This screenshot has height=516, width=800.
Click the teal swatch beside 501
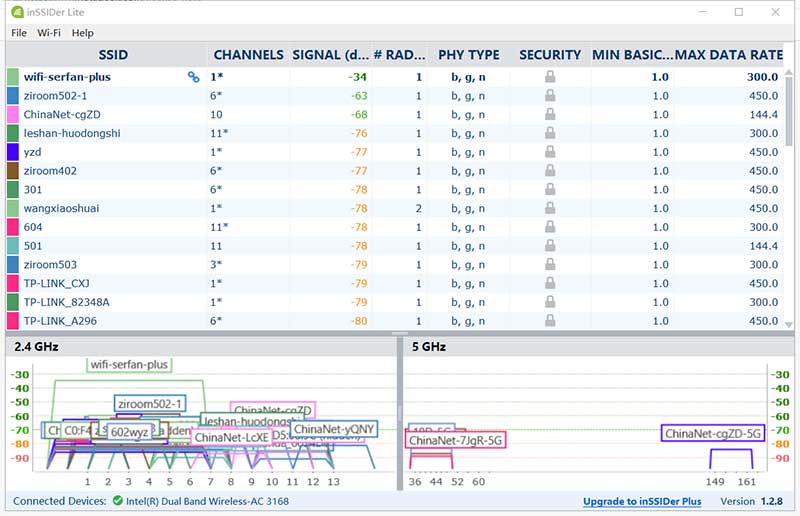point(13,246)
